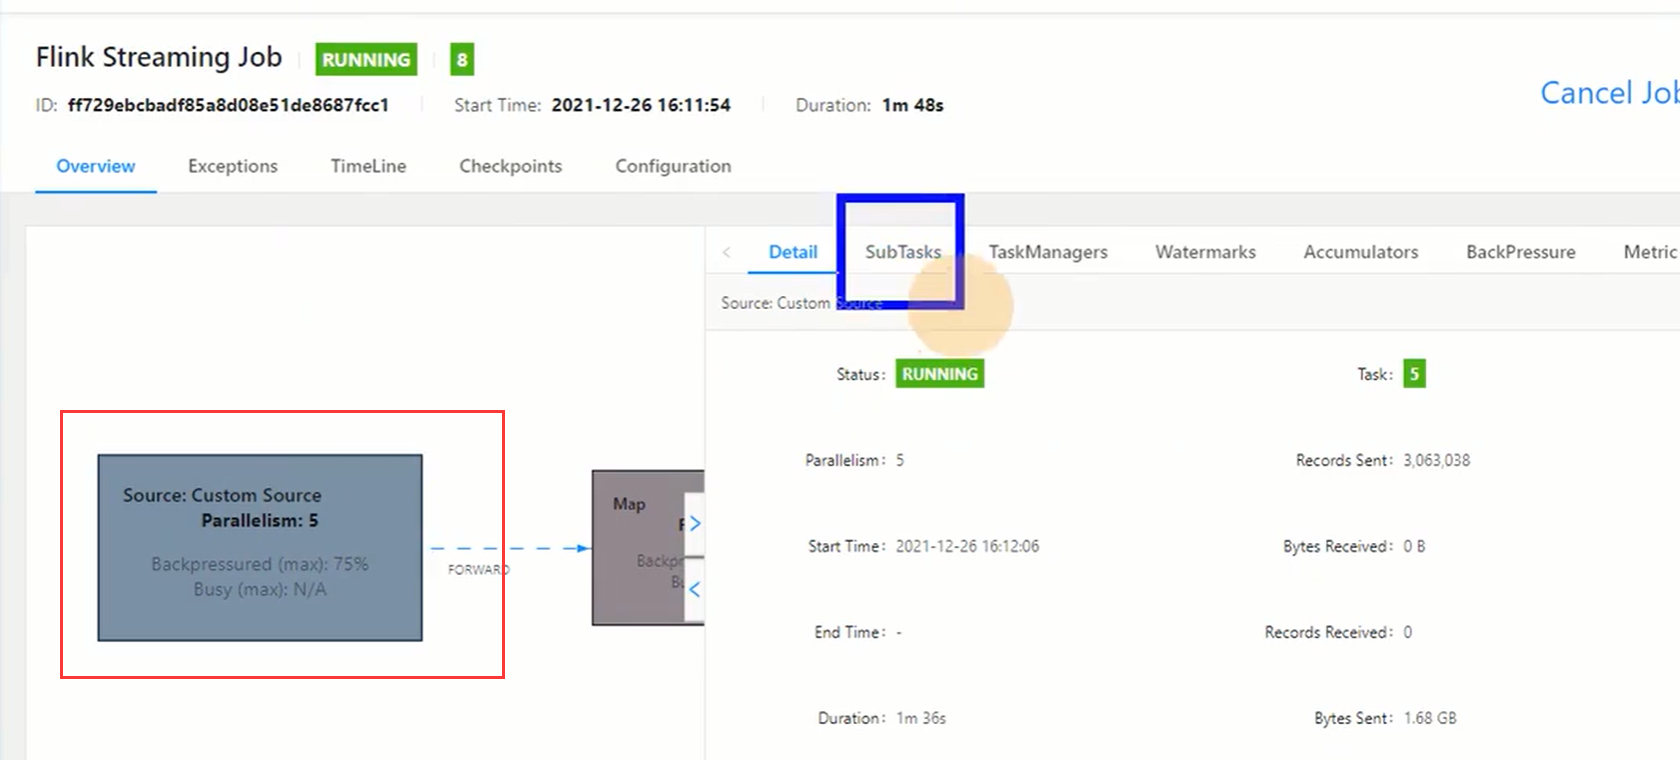Open the TimeLine tab
The width and height of the screenshot is (1680, 760).
[368, 166]
